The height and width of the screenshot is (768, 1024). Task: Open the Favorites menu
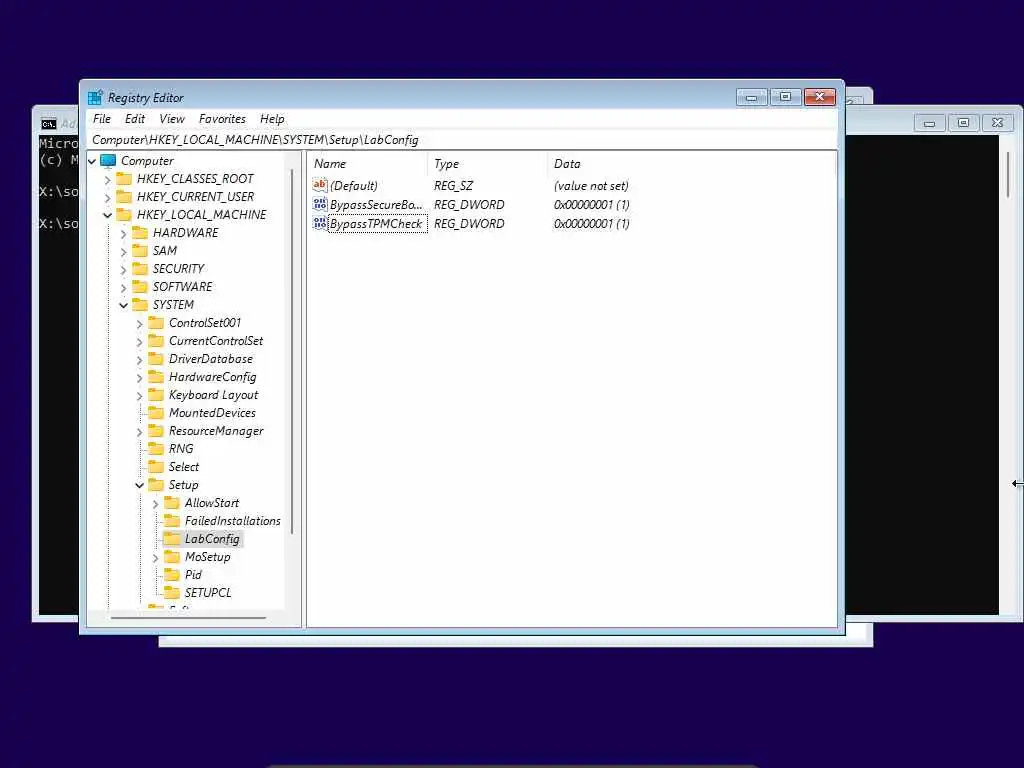pyautogui.click(x=222, y=119)
